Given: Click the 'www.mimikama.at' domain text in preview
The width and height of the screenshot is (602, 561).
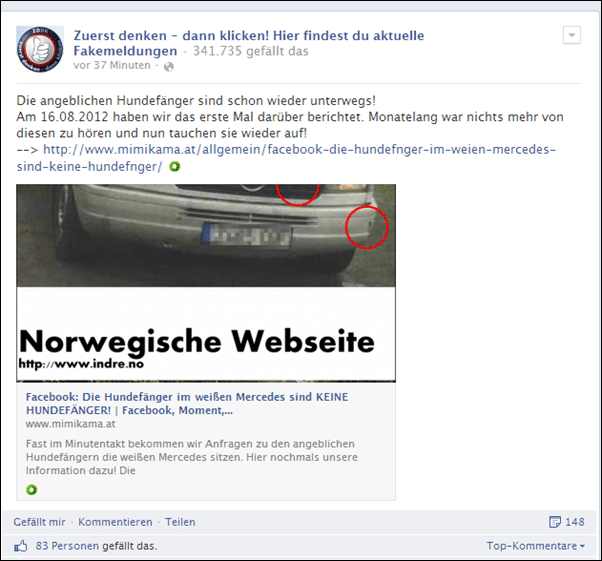Looking at the screenshot, I should (x=71, y=424).
